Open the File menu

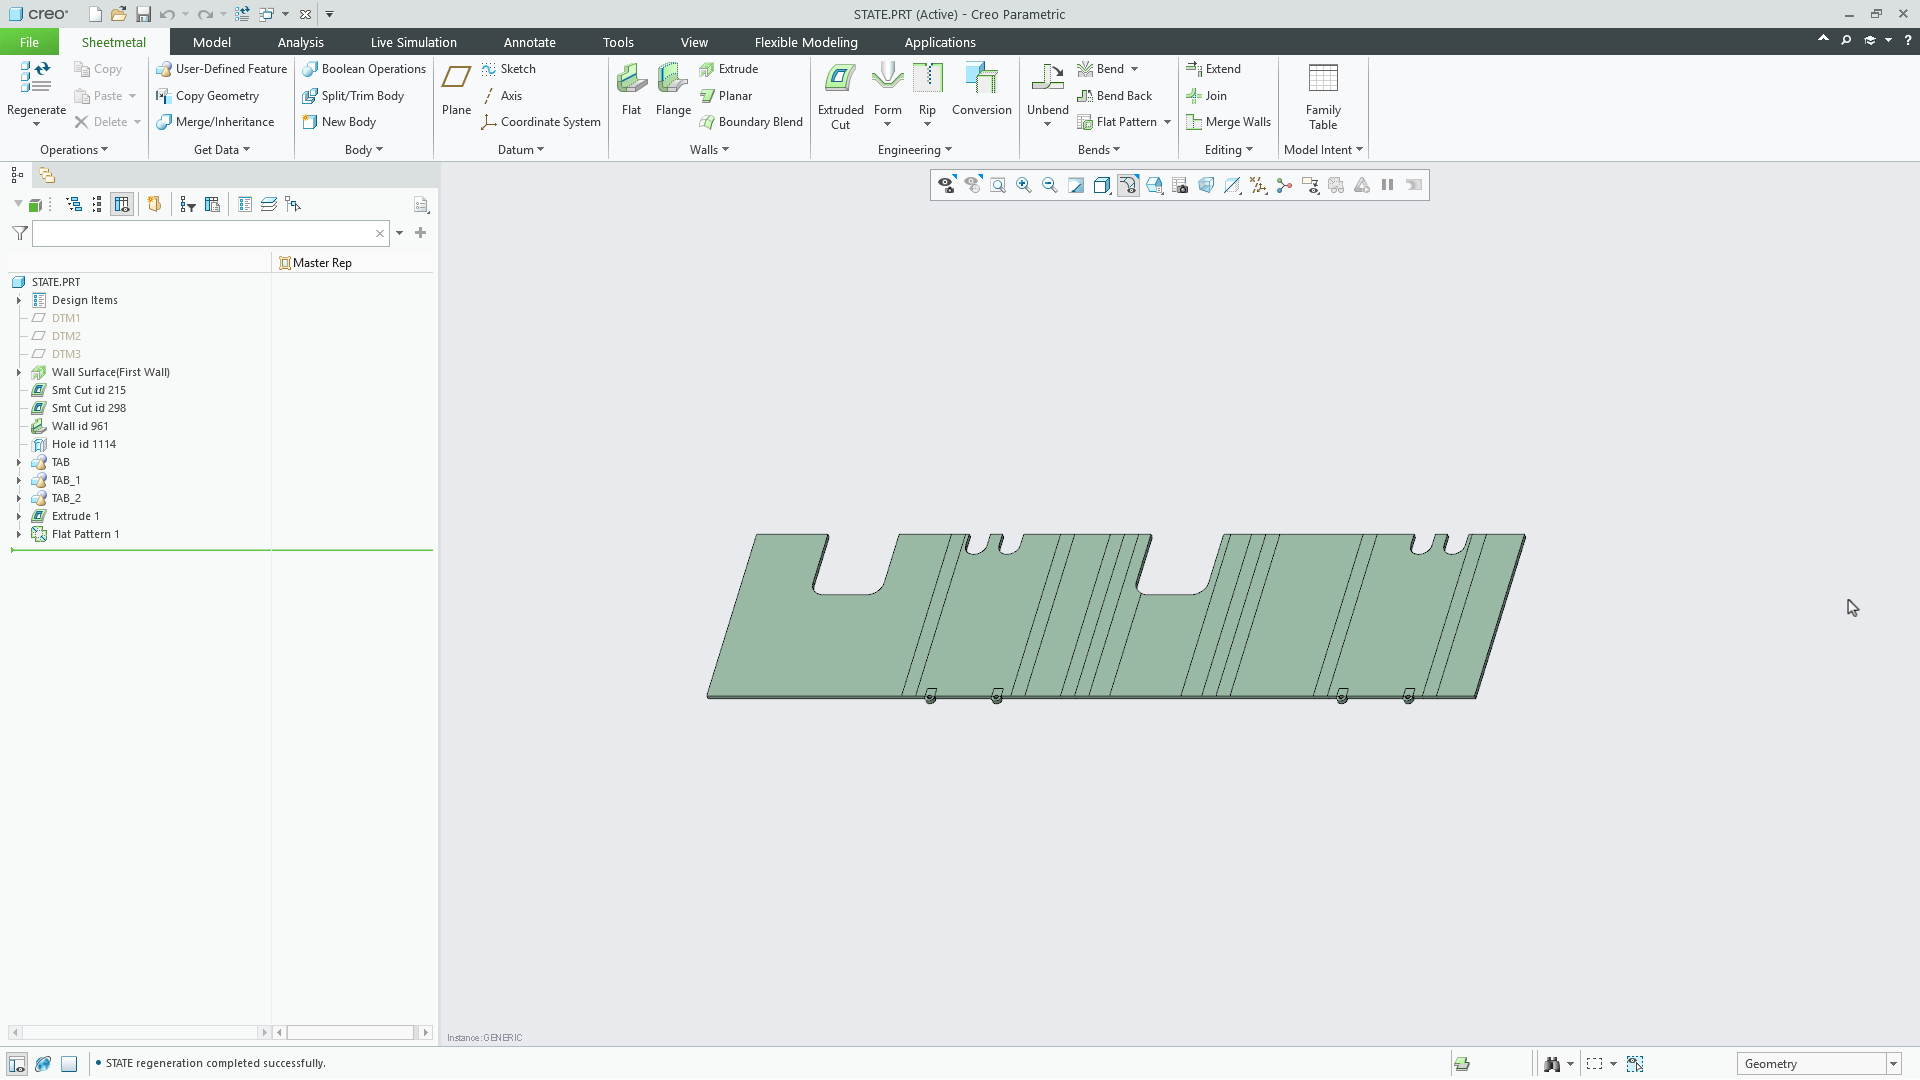coord(29,42)
